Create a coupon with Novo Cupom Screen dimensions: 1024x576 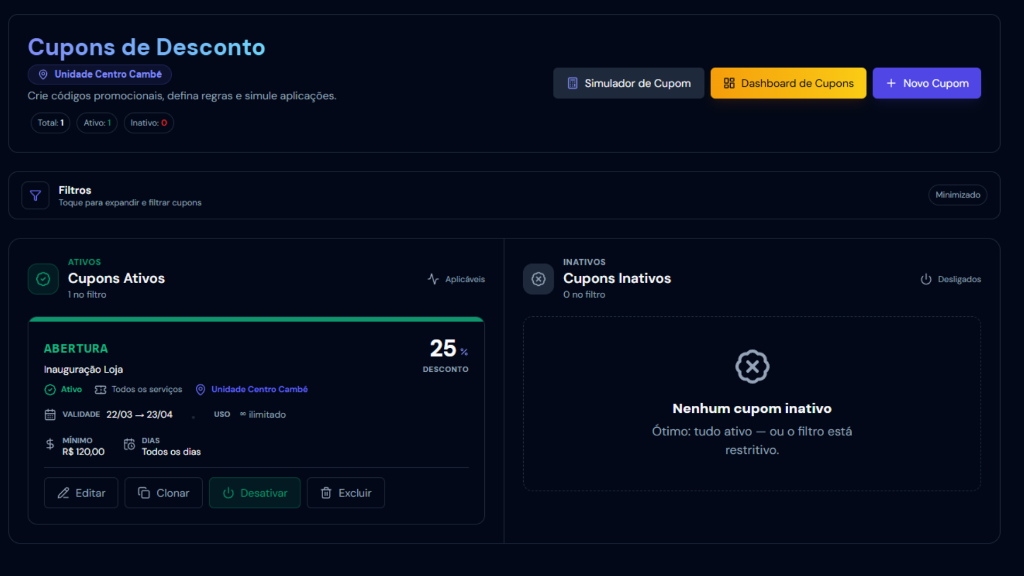pyautogui.click(x=927, y=83)
